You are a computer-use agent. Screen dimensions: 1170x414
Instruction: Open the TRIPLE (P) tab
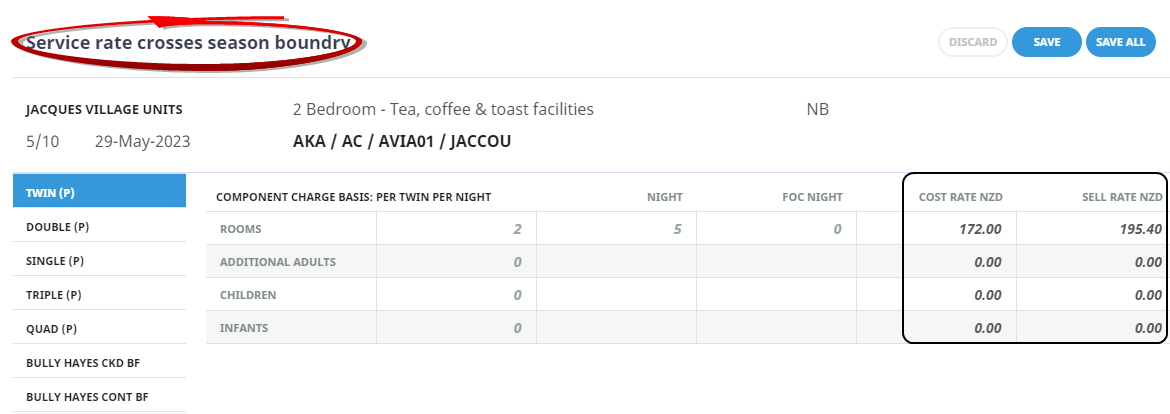[99, 294]
